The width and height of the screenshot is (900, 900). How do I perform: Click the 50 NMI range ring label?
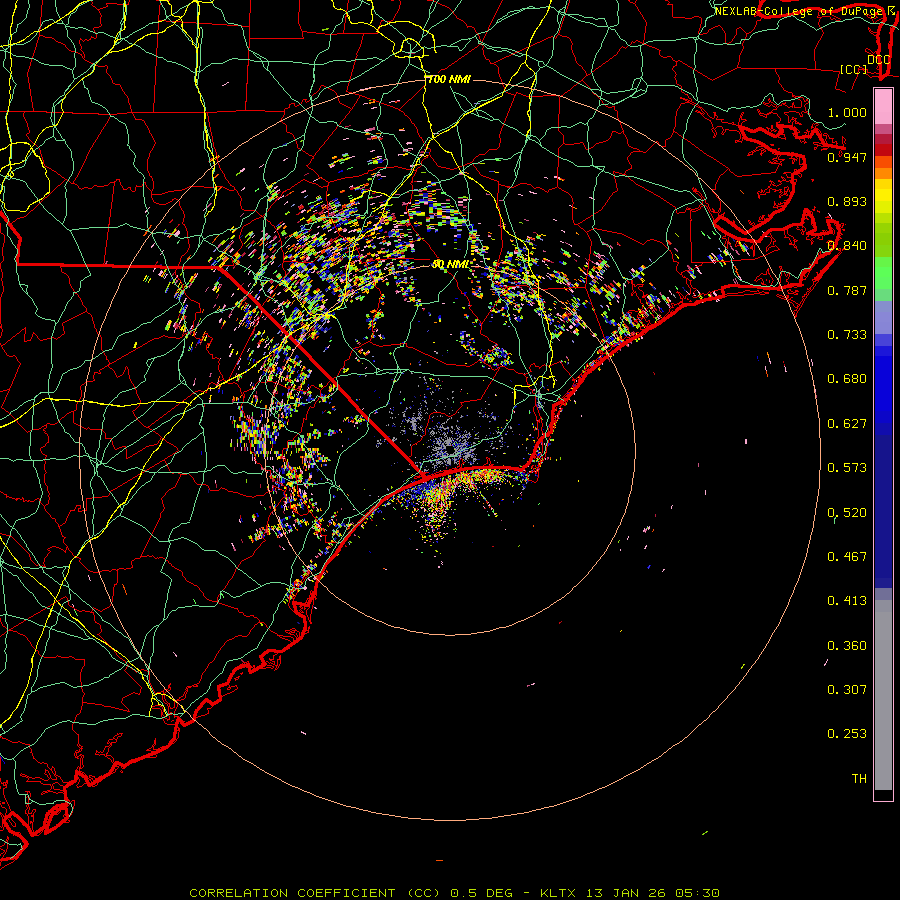pos(450,264)
